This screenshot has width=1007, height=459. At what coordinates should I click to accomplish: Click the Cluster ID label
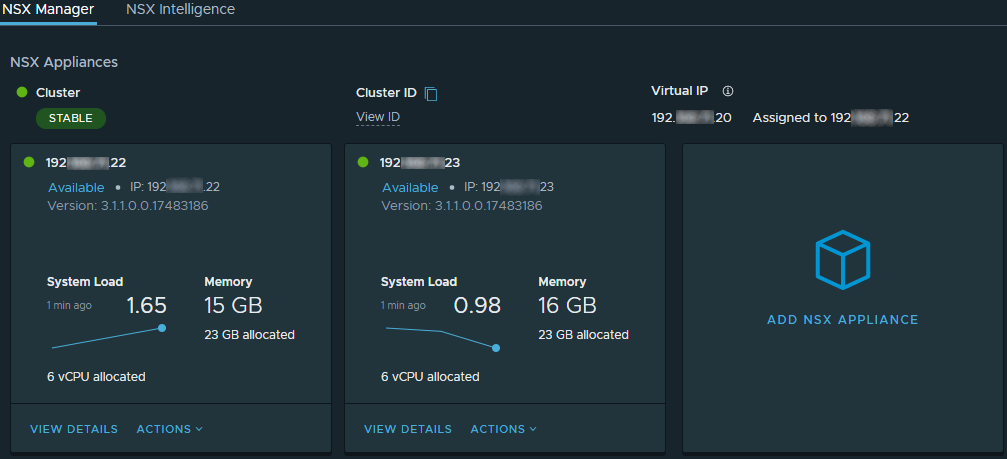(387, 93)
